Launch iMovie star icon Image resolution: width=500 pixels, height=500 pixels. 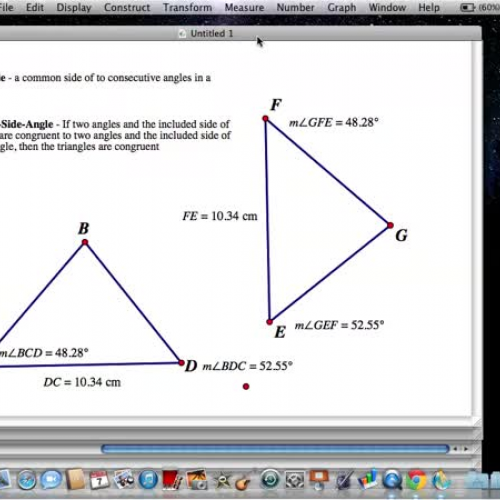point(221,481)
